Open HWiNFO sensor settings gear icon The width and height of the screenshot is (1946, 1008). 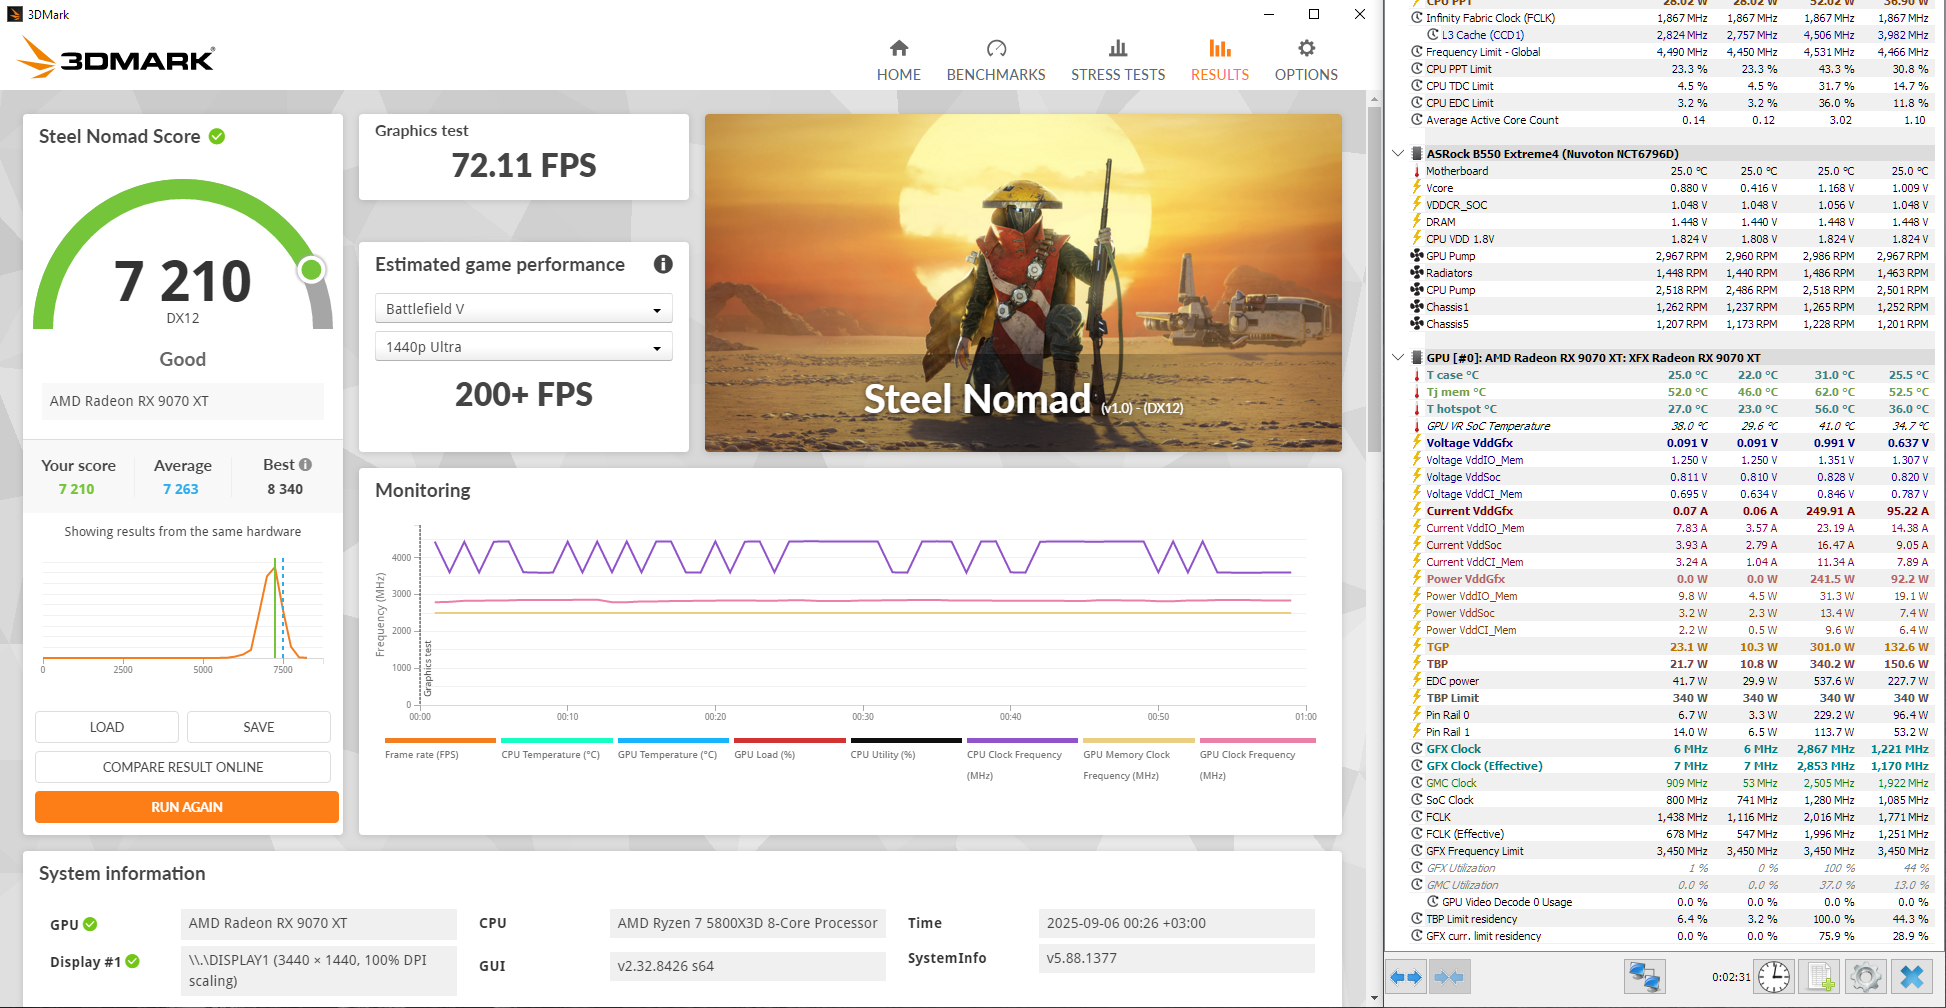click(1865, 977)
